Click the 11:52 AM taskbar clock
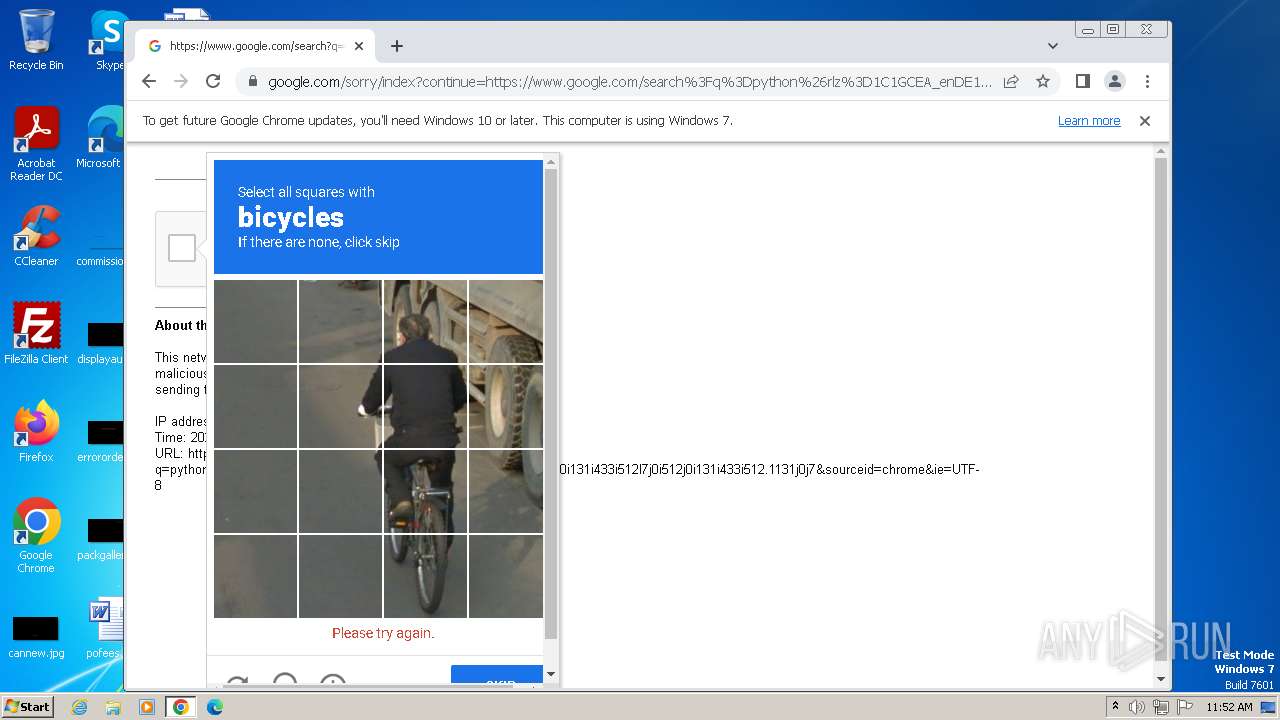The height and width of the screenshot is (720, 1280). point(1229,707)
